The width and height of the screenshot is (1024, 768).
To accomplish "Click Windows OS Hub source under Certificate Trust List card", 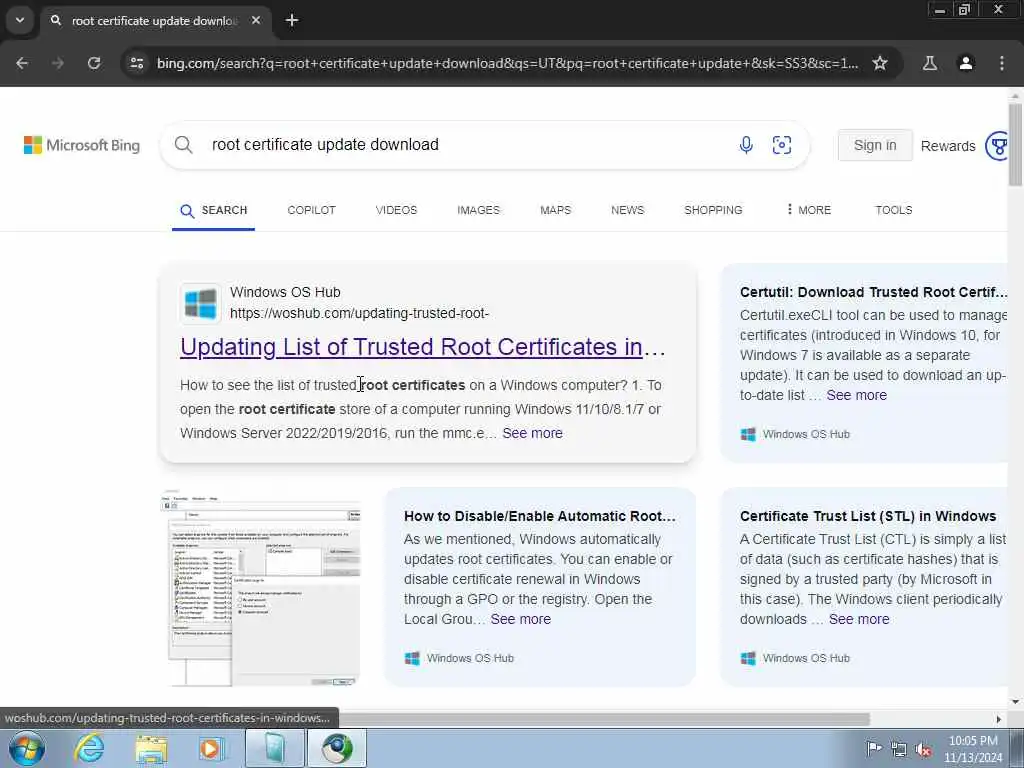I will (795, 658).
